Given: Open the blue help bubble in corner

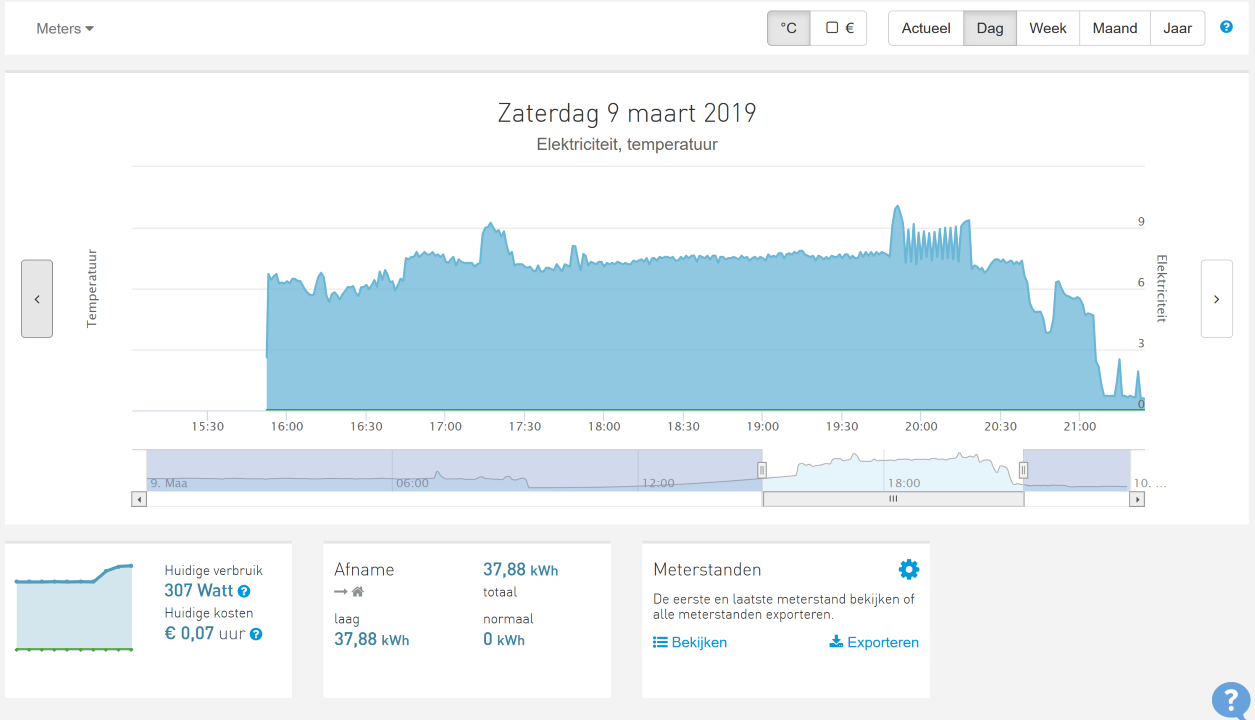Looking at the screenshot, I should [x=1230, y=700].
